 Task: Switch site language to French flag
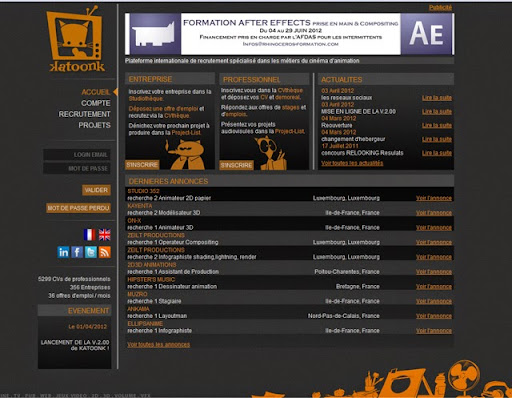89,235
